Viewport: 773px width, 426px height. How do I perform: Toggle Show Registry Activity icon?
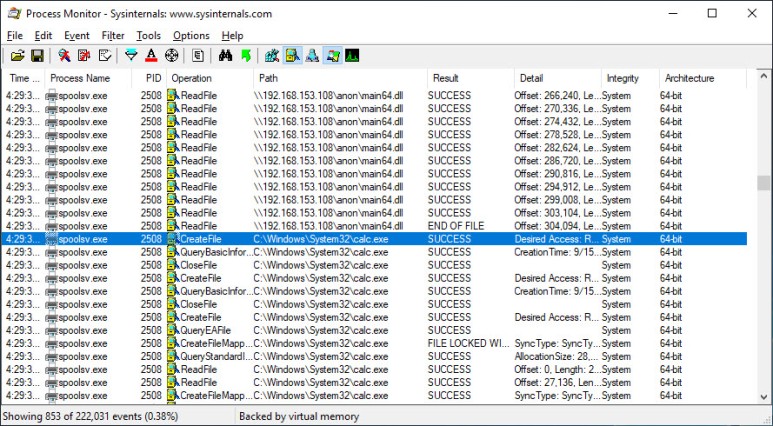[x=272, y=56]
